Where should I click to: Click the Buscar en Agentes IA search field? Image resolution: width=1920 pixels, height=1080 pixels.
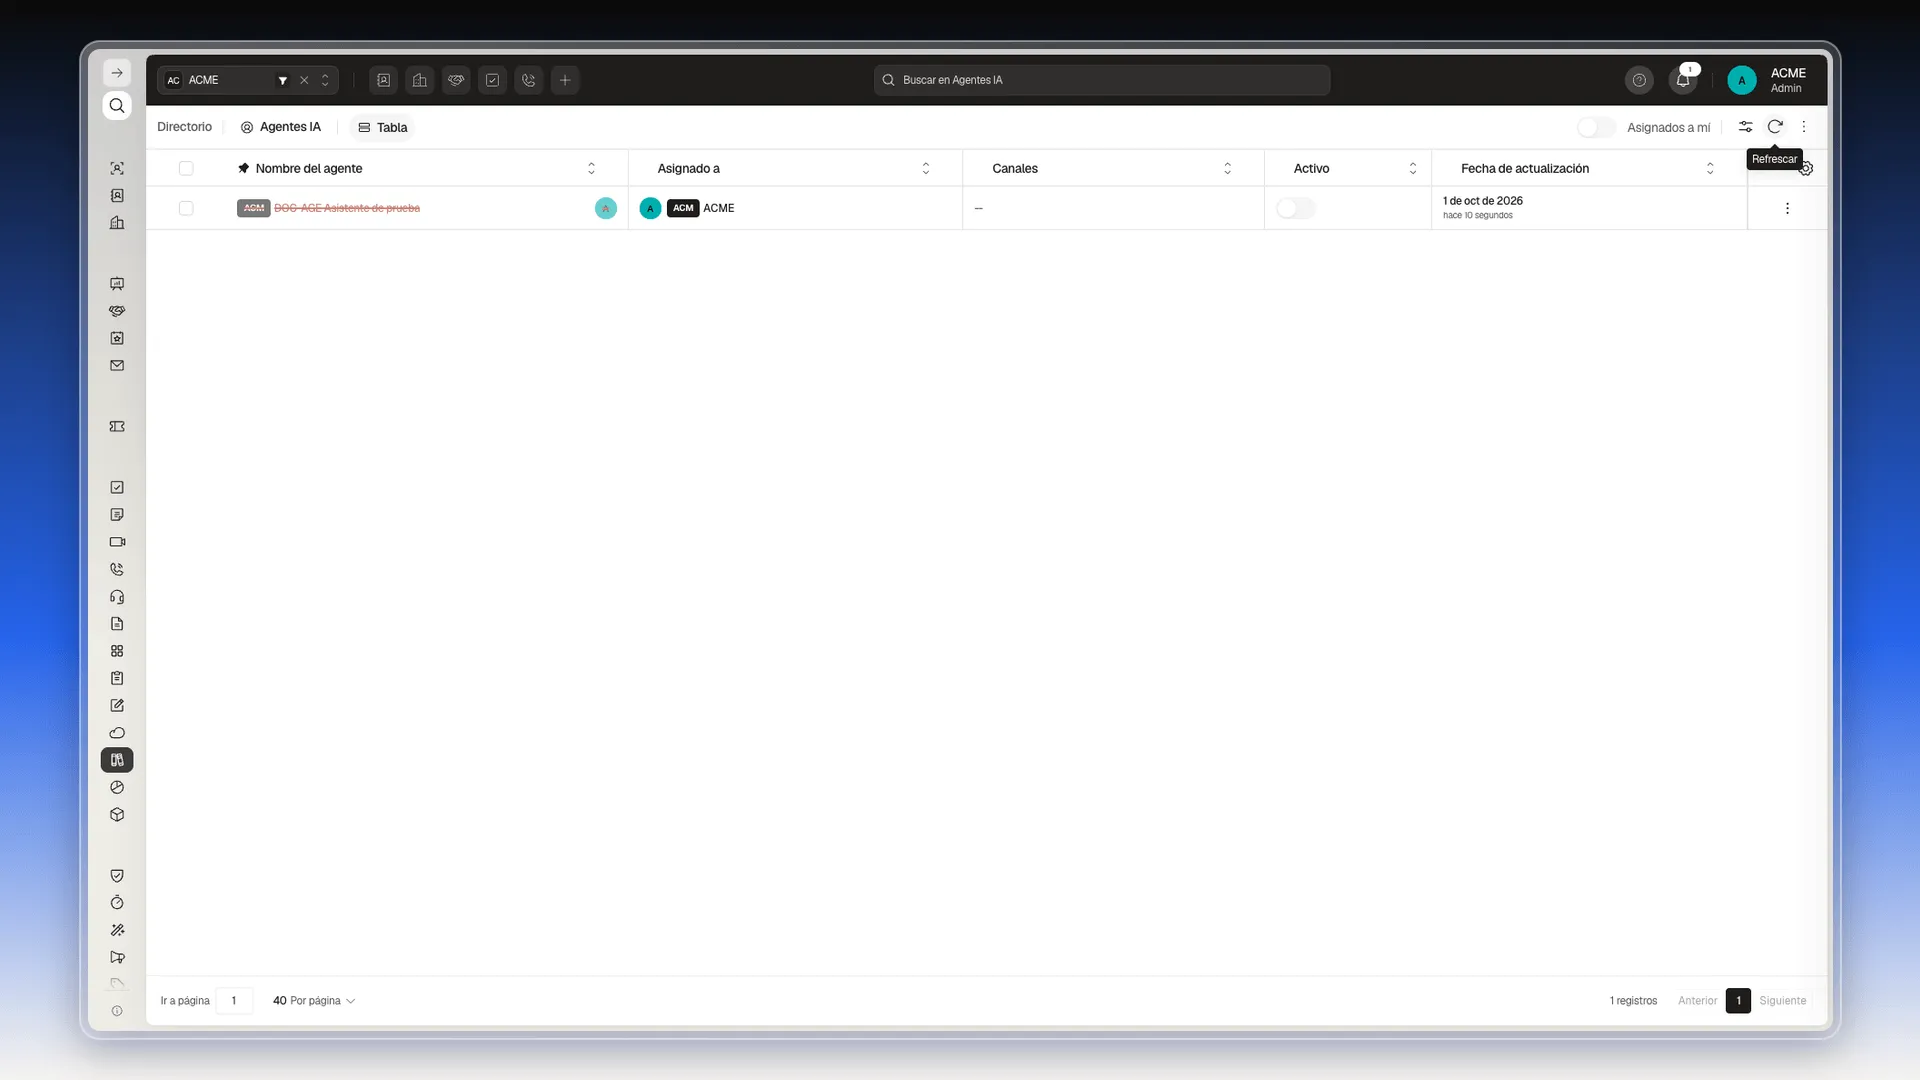tap(1102, 80)
